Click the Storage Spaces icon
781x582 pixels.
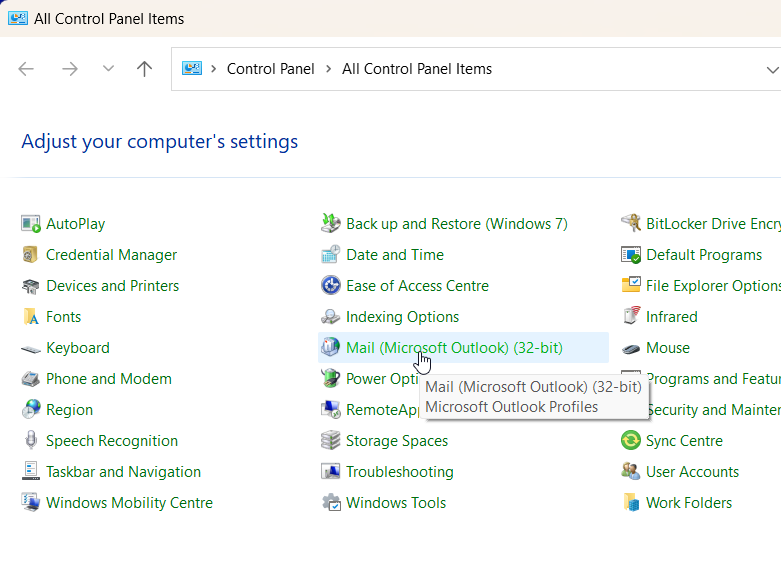[x=331, y=441]
